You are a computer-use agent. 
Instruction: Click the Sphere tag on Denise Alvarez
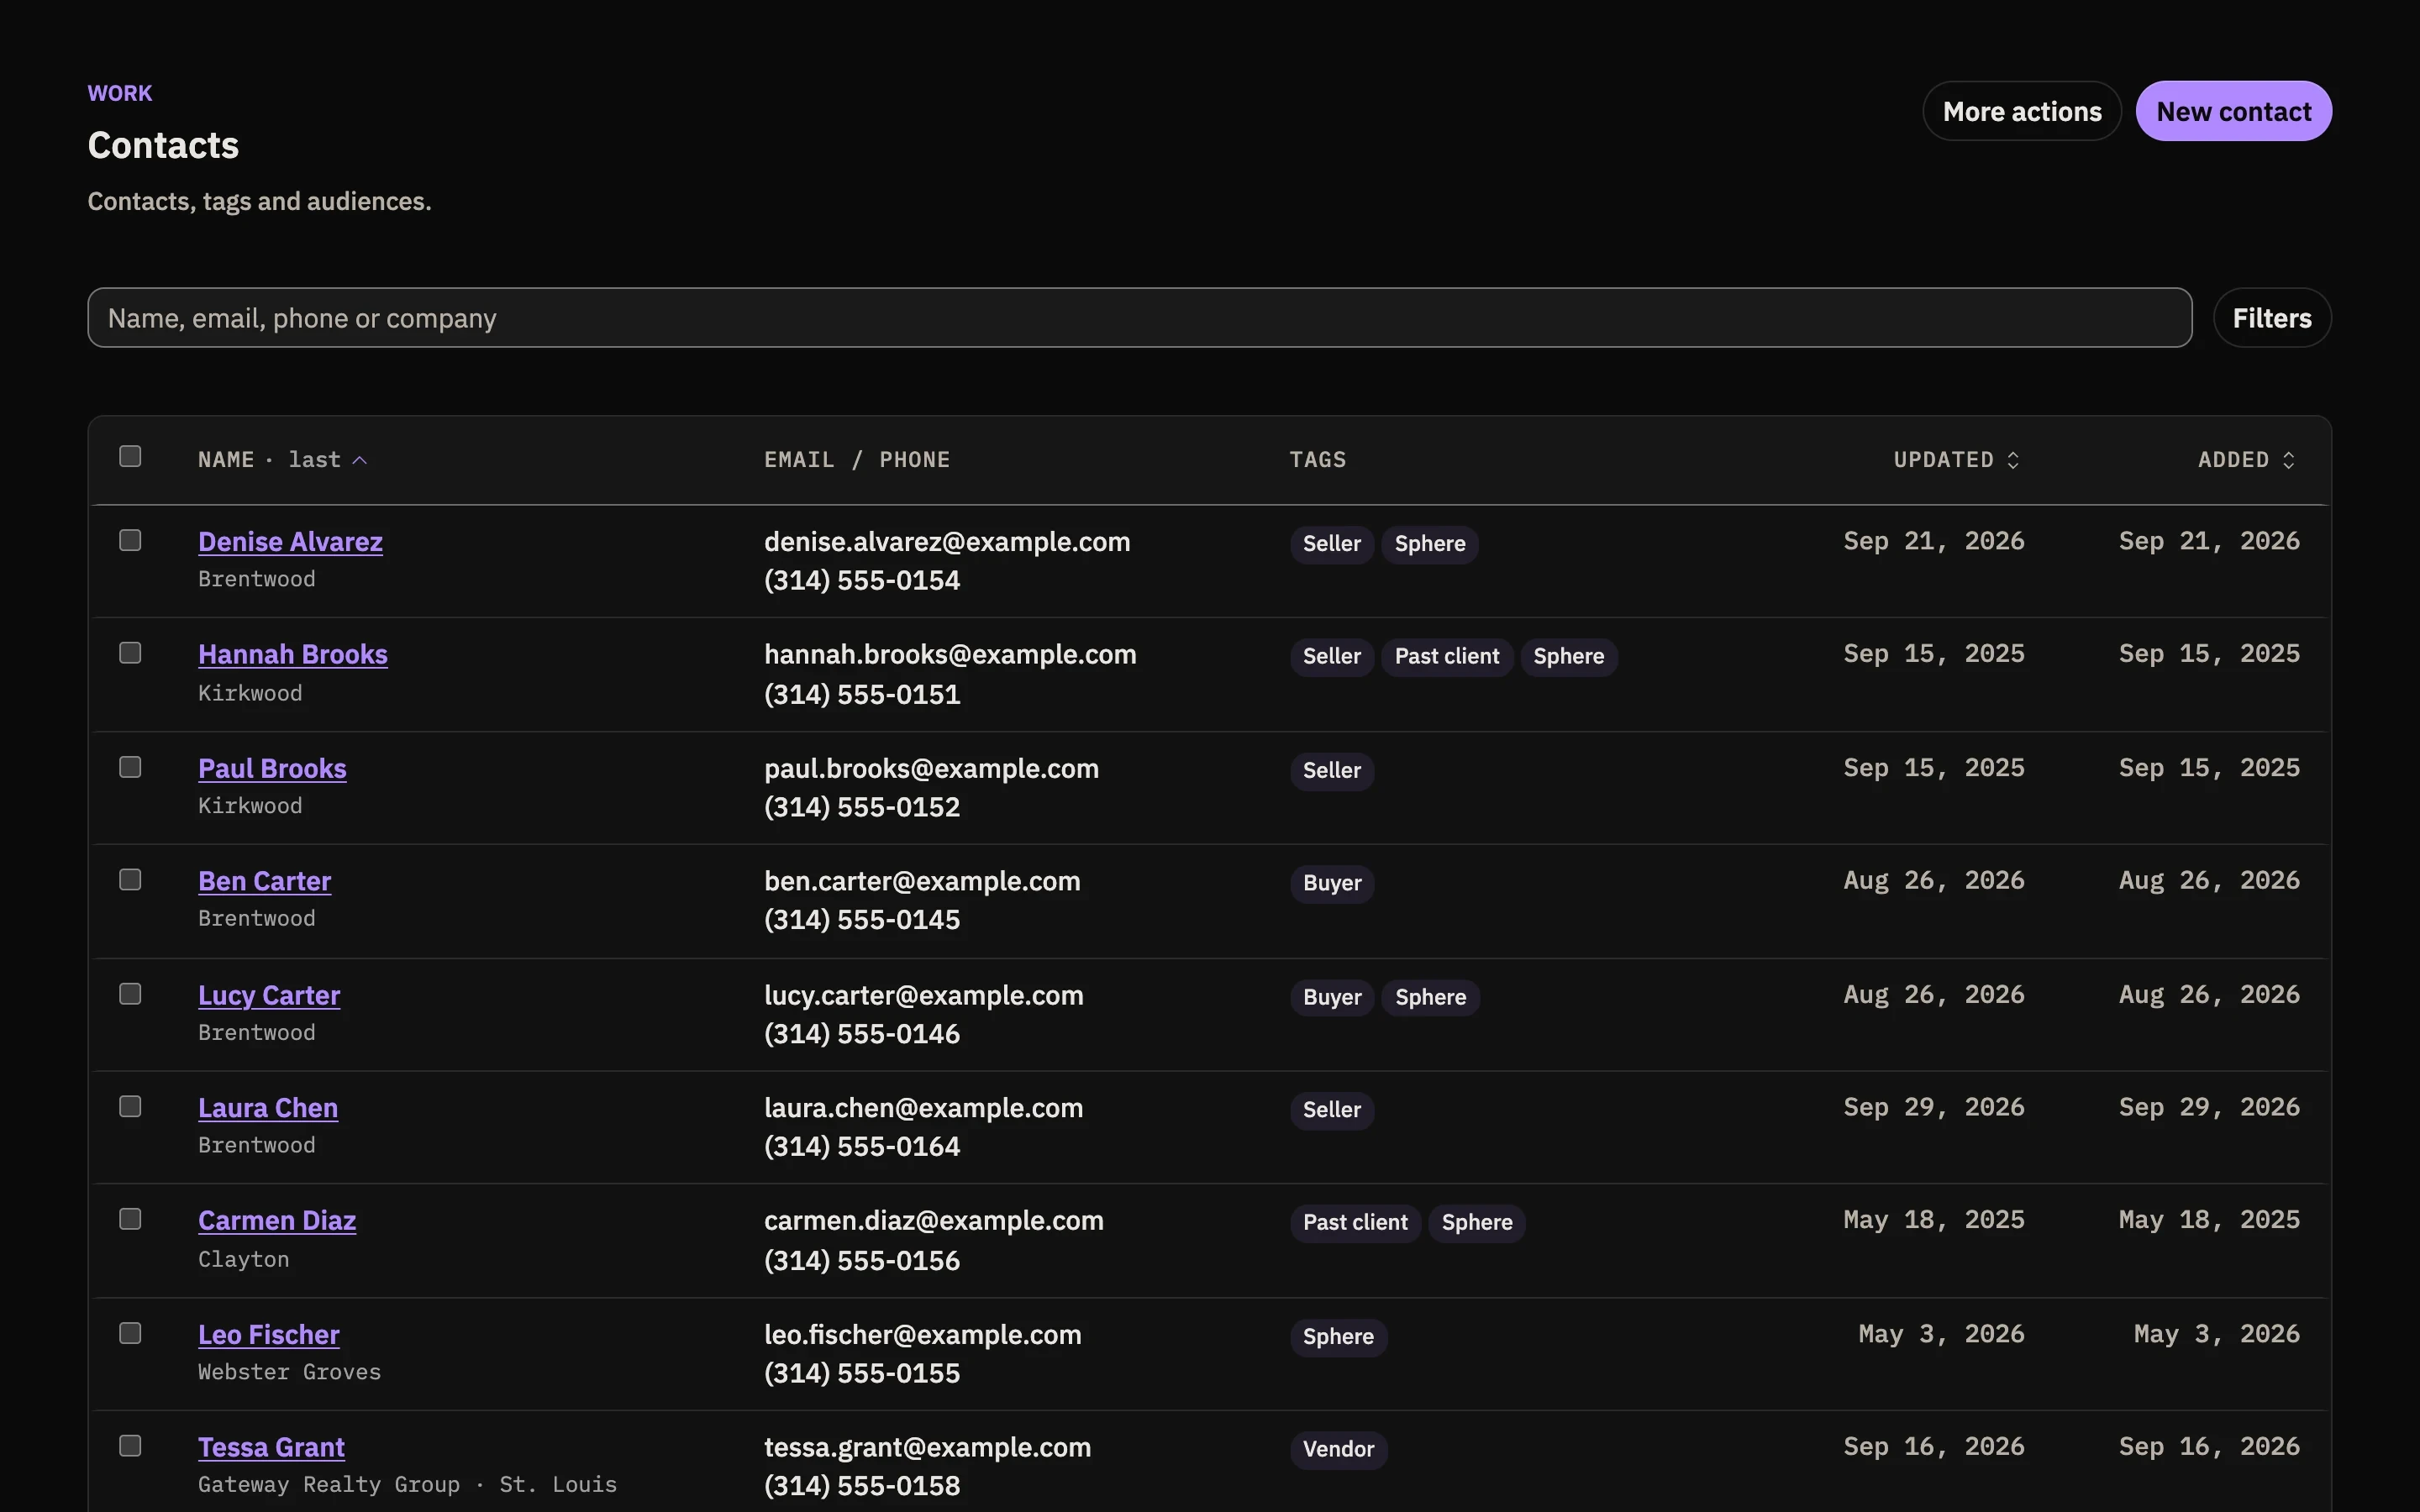click(1430, 544)
